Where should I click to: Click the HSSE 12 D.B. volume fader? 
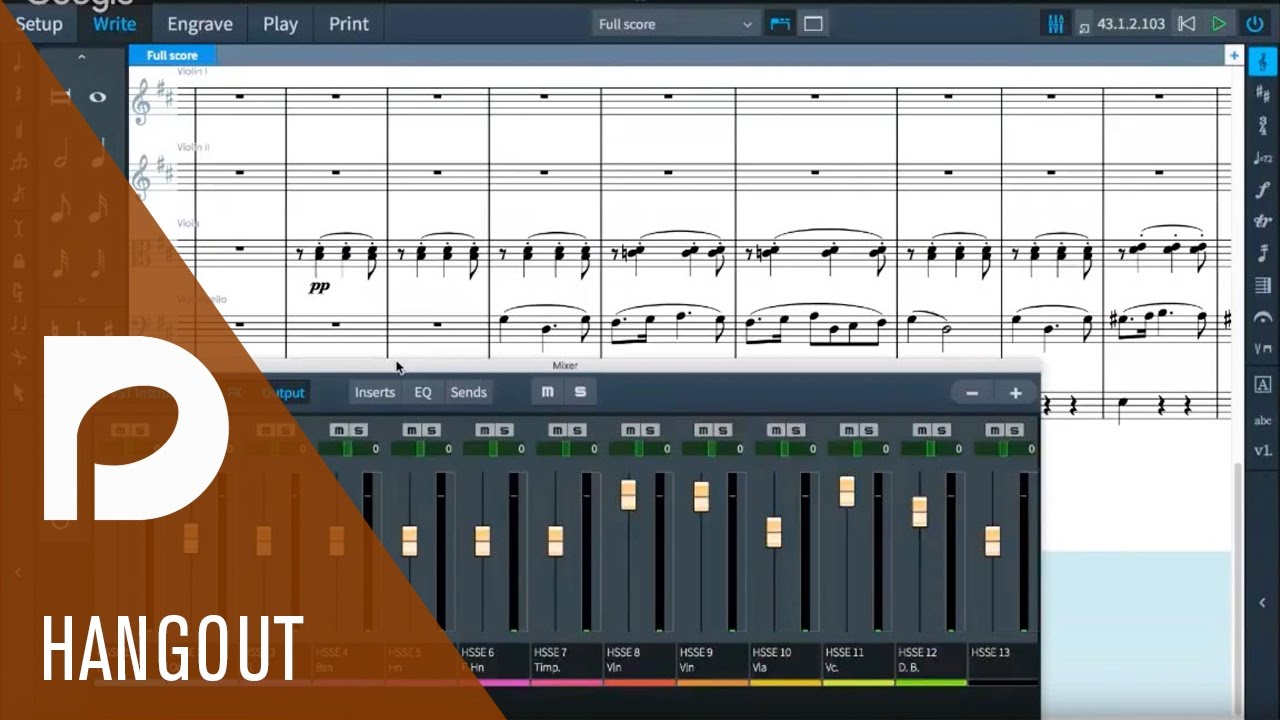coord(920,511)
